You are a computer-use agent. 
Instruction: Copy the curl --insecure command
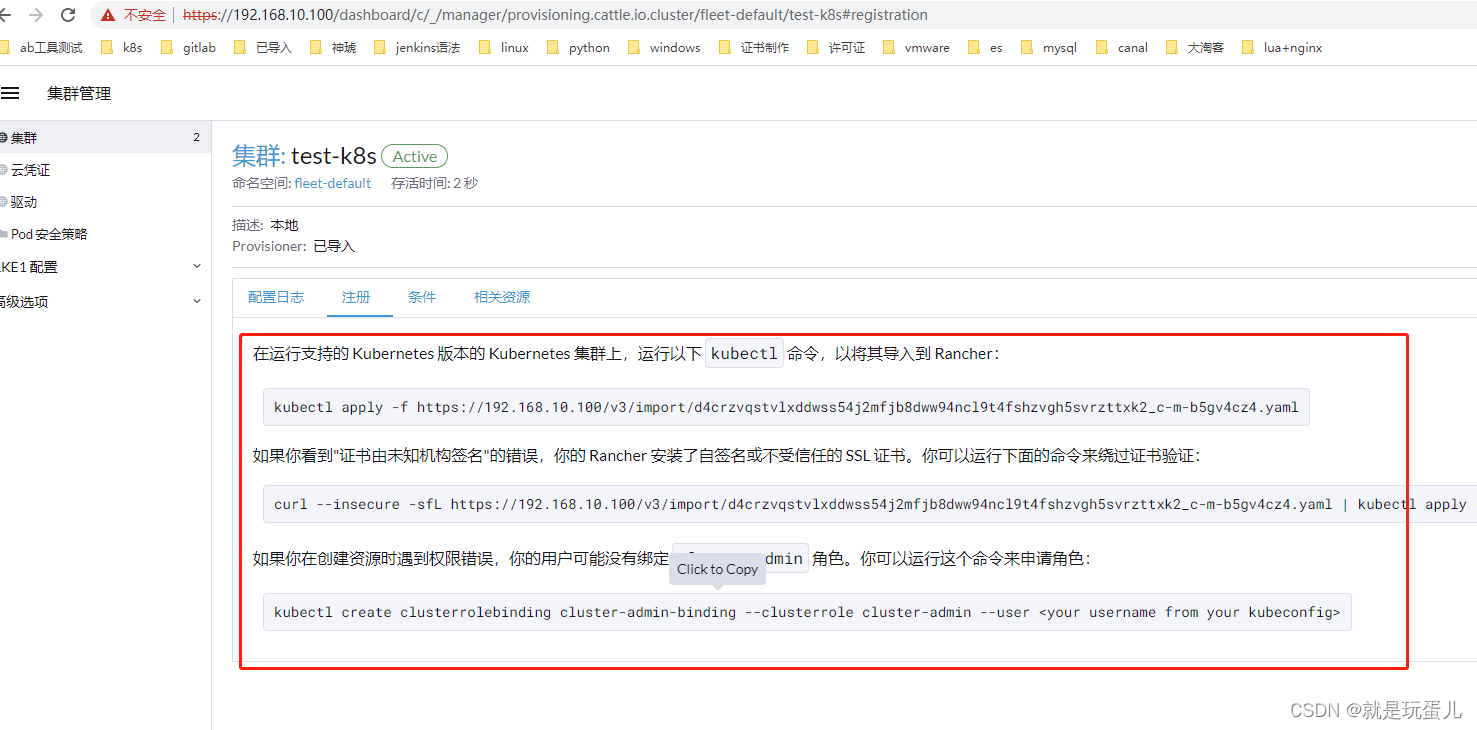click(870, 504)
